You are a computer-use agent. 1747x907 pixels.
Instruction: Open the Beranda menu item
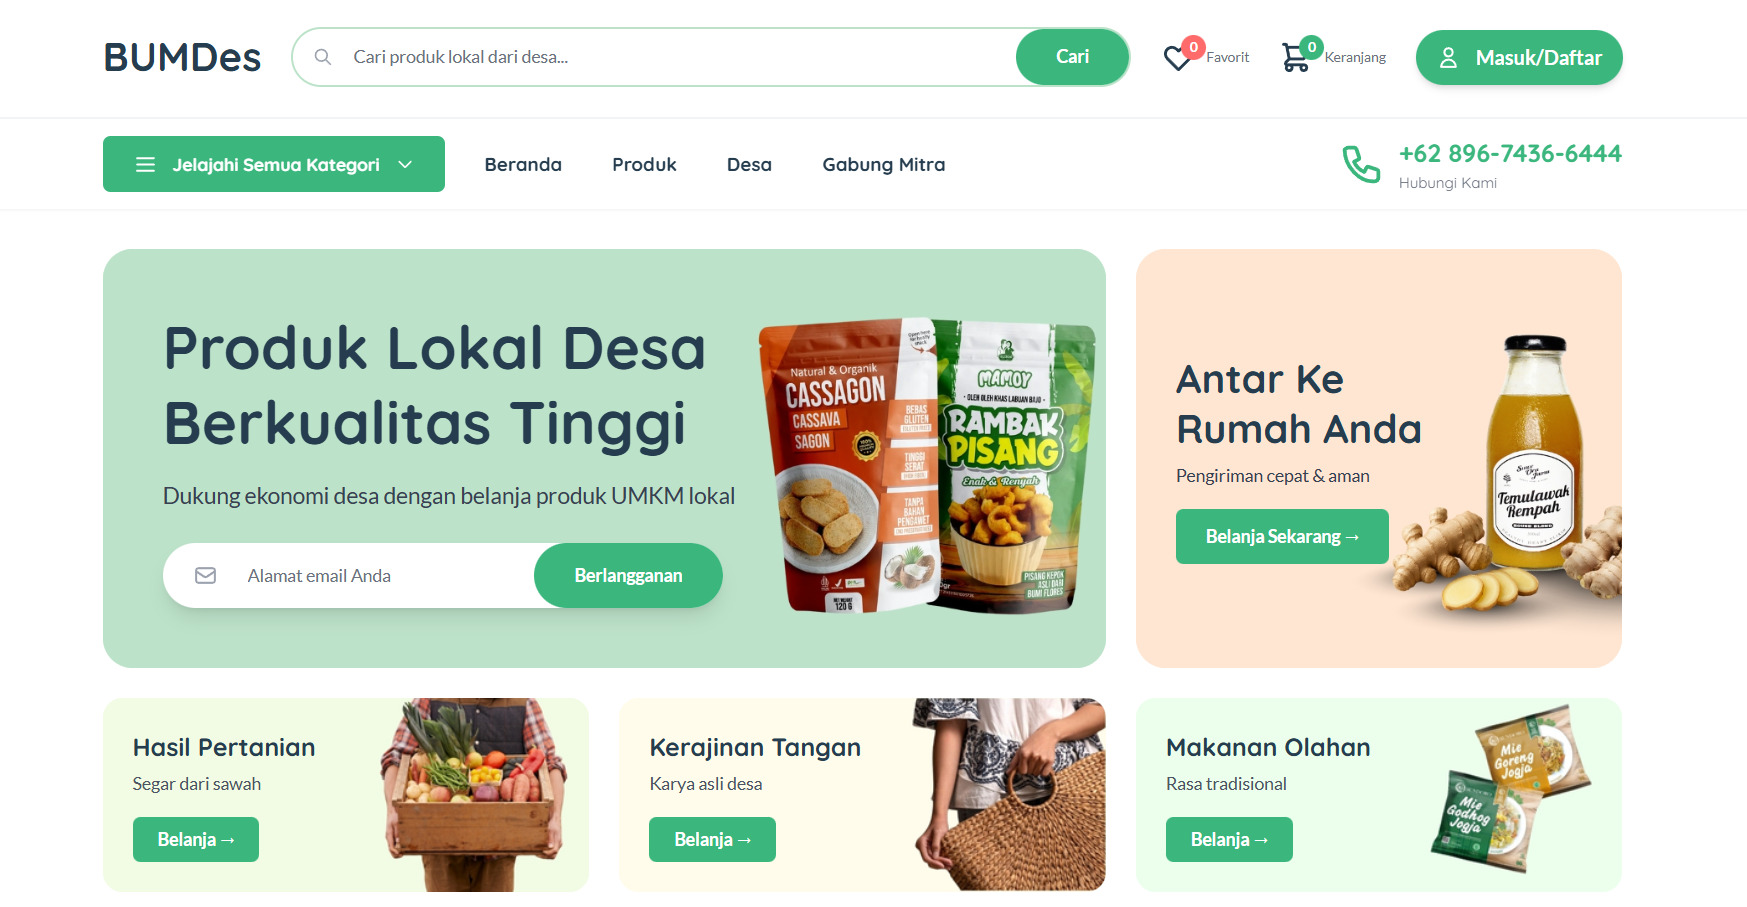[x=523, y=164]
